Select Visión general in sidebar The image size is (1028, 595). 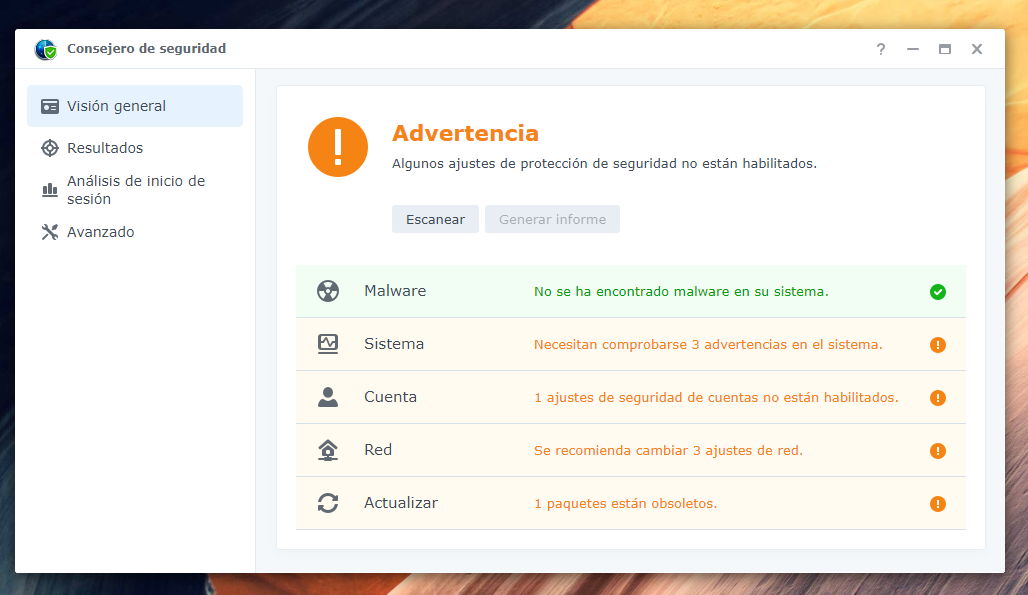pos(134,106)
